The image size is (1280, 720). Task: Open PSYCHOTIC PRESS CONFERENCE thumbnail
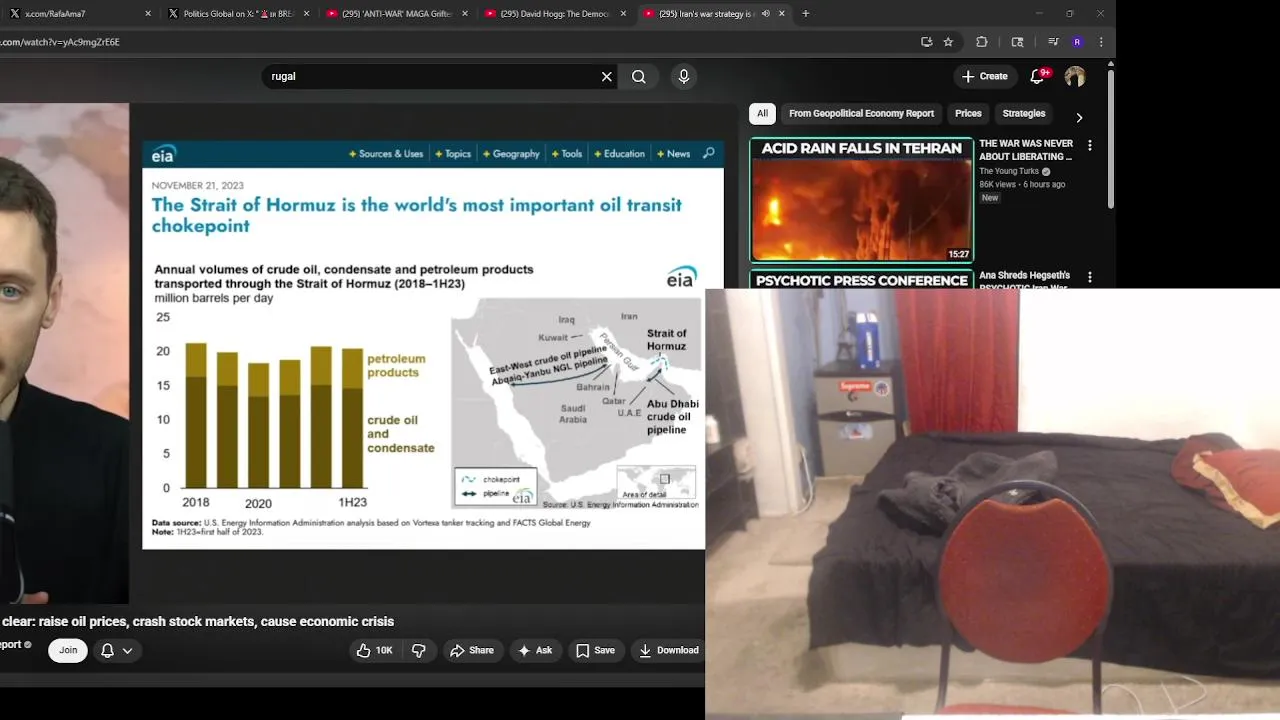click(861, 280)
